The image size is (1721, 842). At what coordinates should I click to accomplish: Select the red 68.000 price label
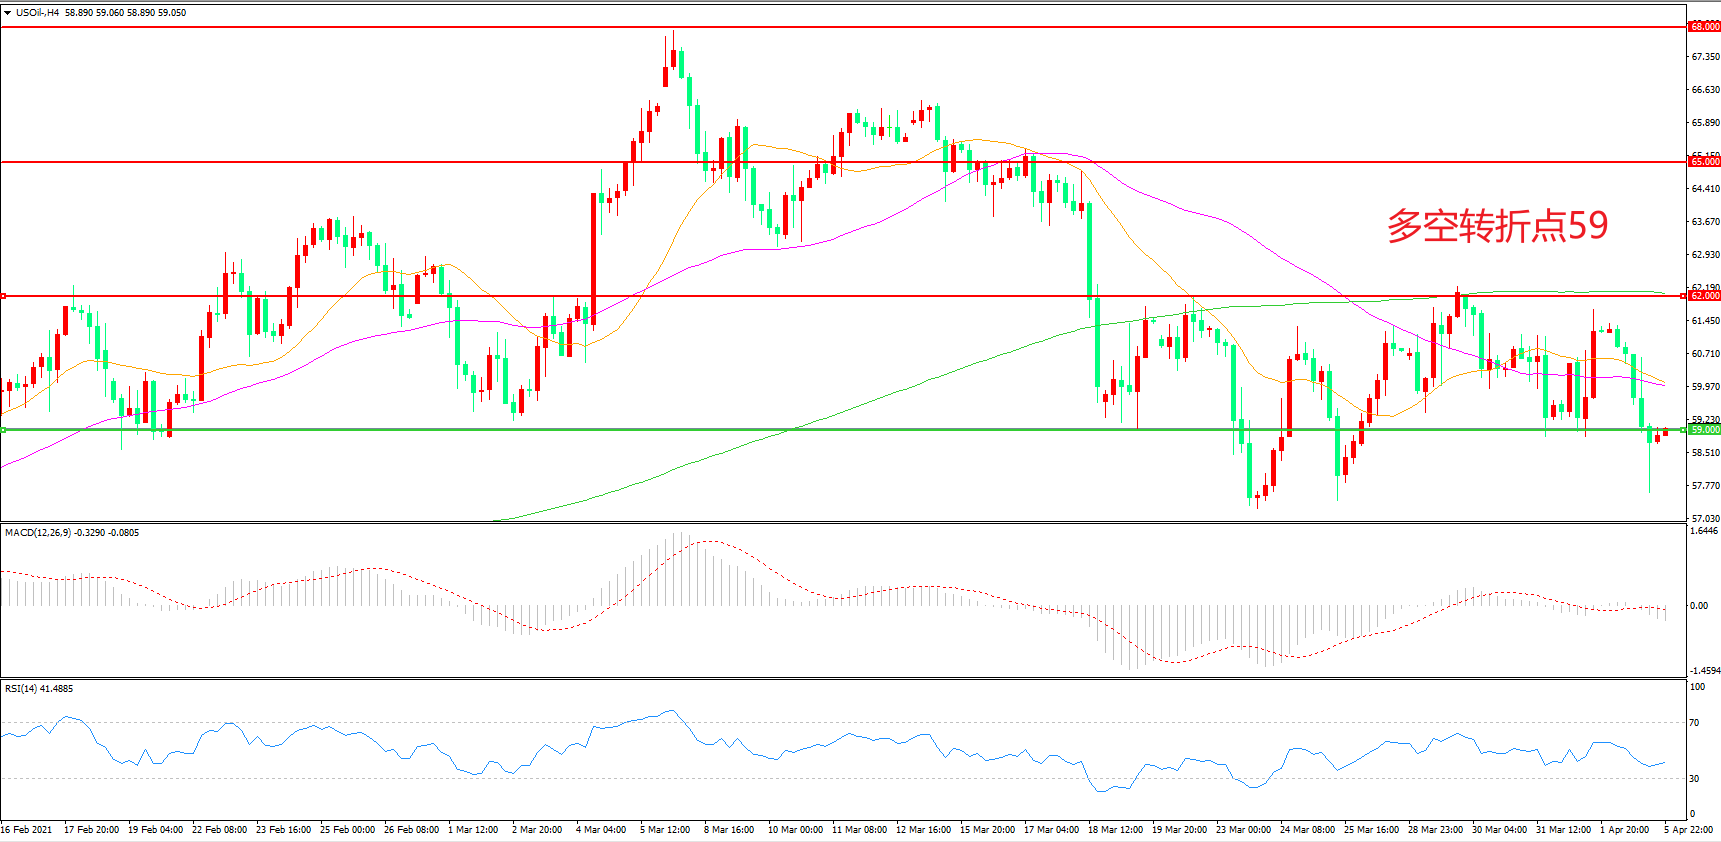tap(1704, 27)
